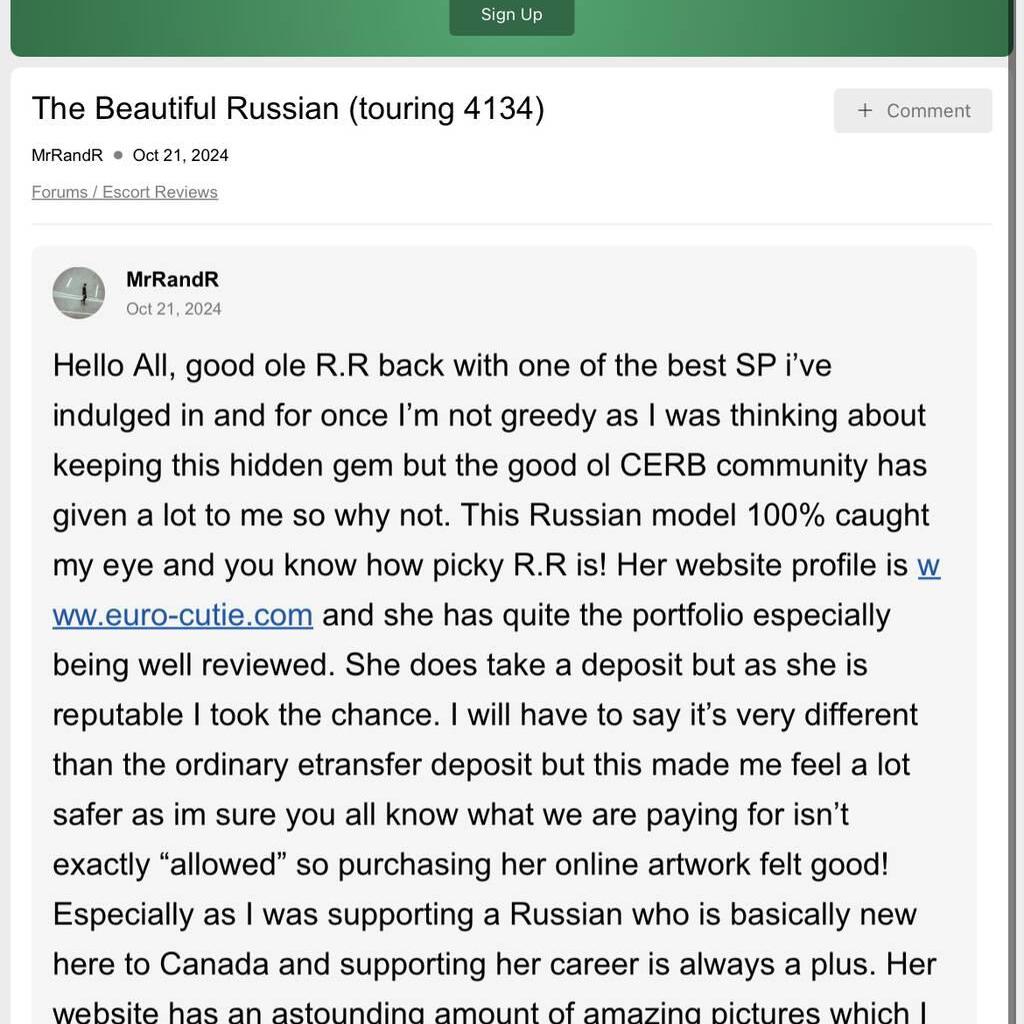Open MrRandR's profile from the thread byline
Viewport: 1024px width, 1024px height.
pyautogui.click(x=67, y=155)
